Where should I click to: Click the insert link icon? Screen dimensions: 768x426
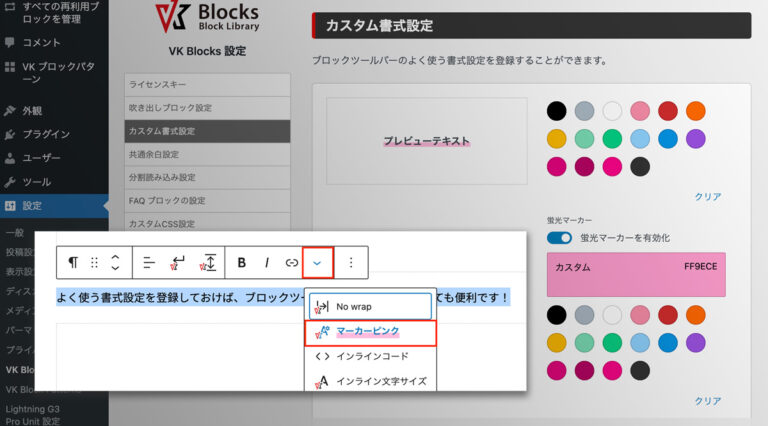(291, 263)
